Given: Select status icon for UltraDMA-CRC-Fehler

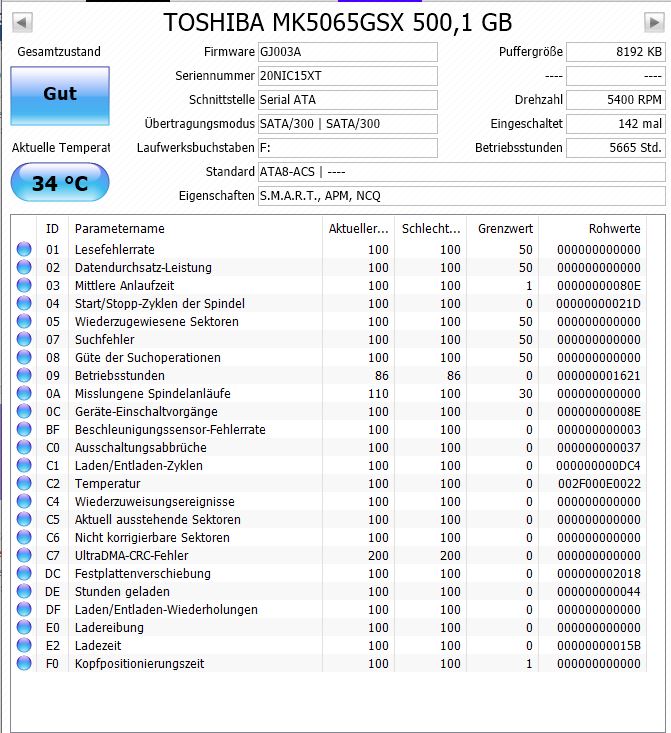Looking at the screenshot, I should click(24, 555).
